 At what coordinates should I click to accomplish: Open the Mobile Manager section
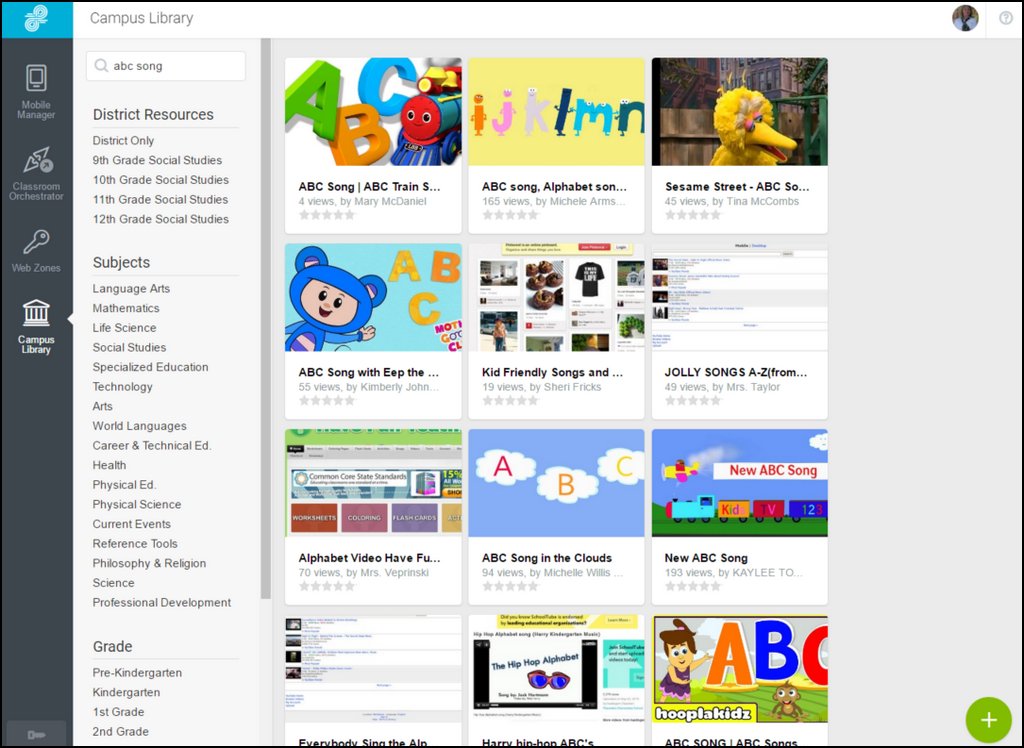(x=36, y=91)
